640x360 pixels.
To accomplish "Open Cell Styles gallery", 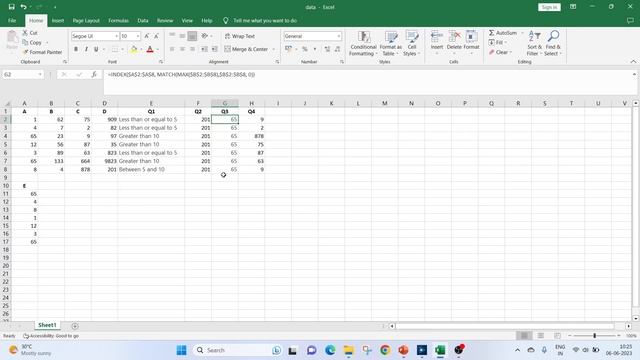I will pyautogui.click(x=411, y=43).
